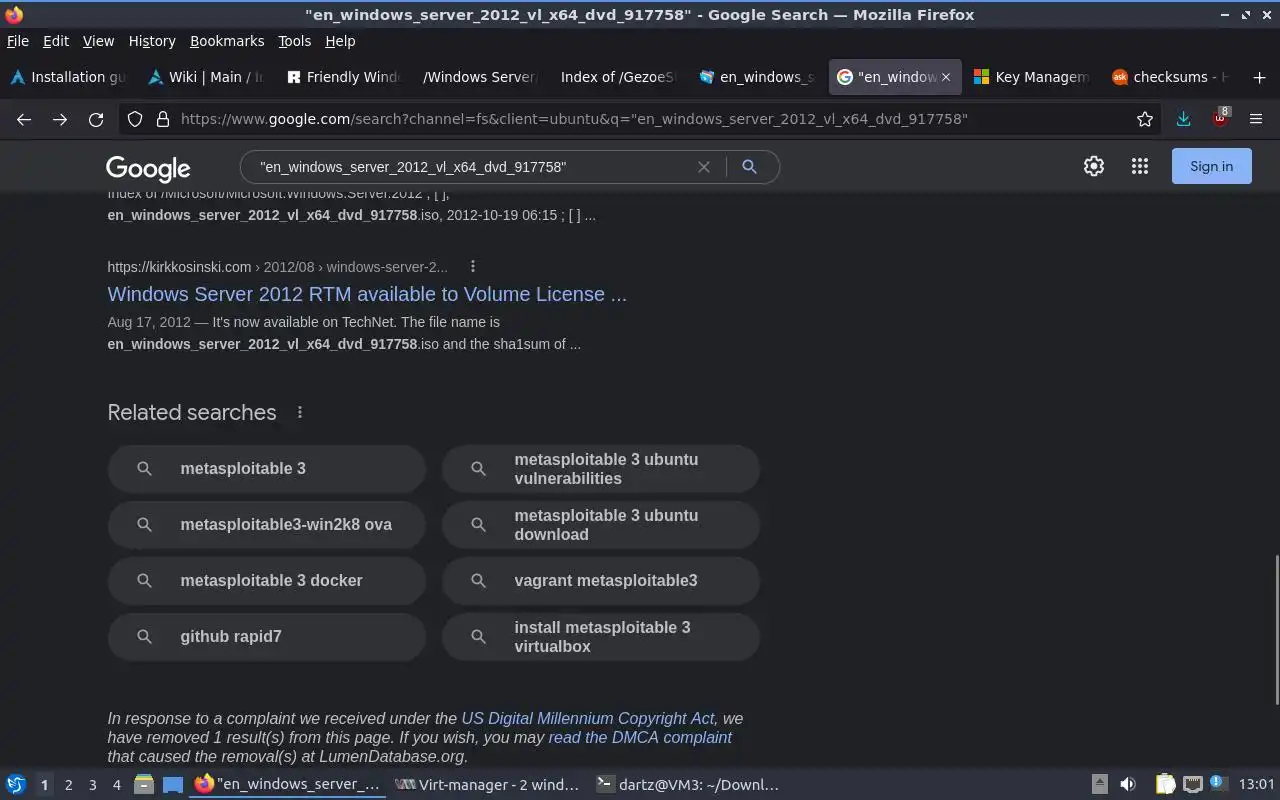Search related: metasploitable 3 ubuntu download
The height and width of the screenshot is (800, 1280).
601,524
